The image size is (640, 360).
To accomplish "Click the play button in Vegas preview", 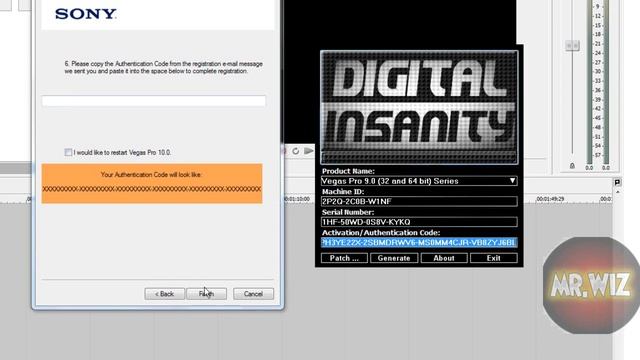I will (x=309, y=151).
